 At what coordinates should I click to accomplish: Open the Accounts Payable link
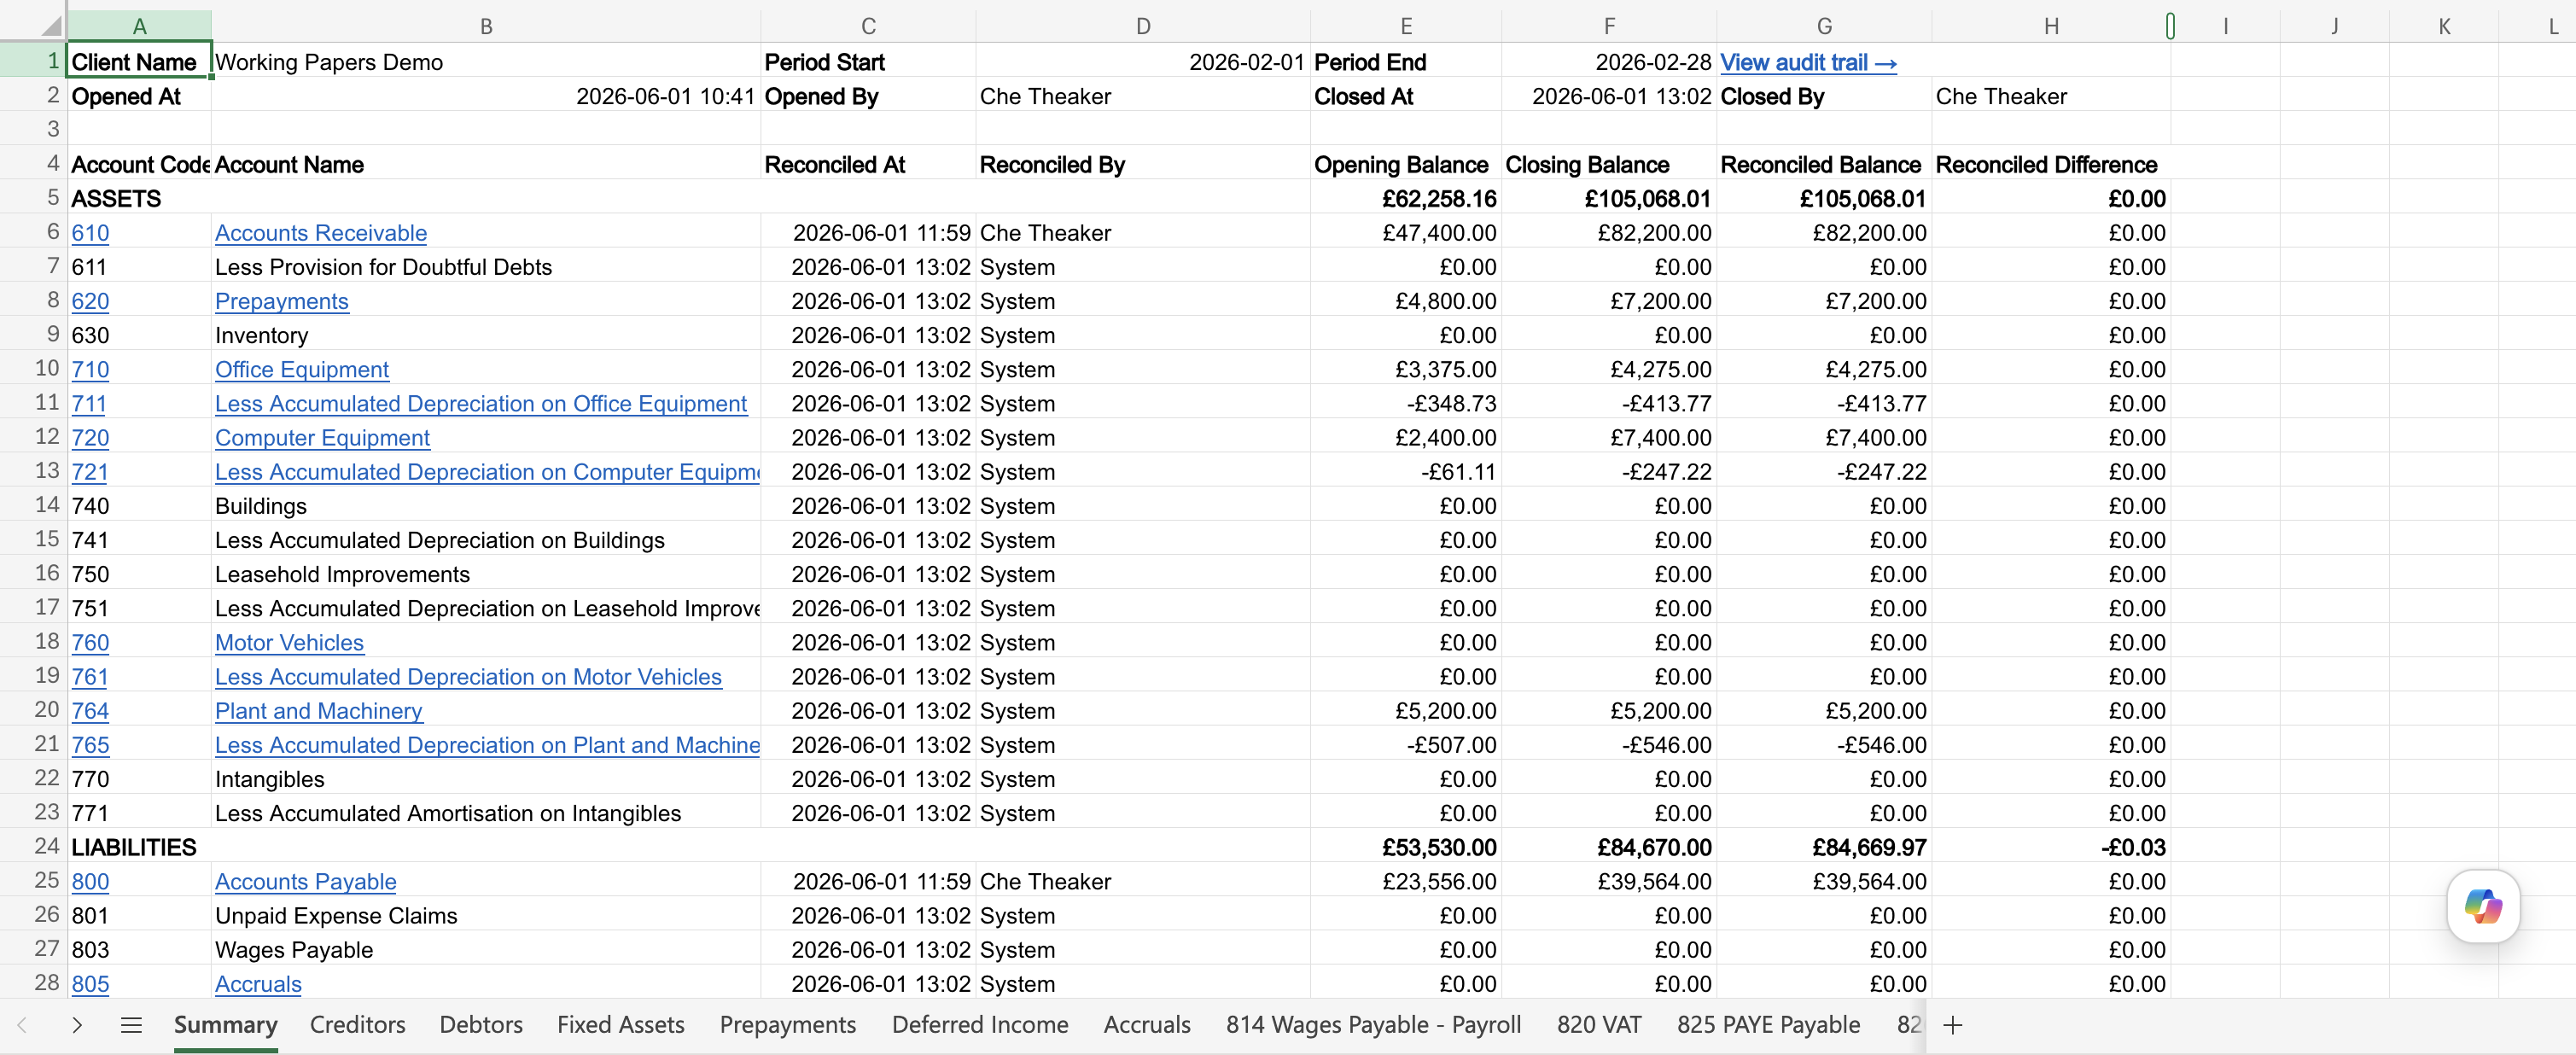coord(306,881)
